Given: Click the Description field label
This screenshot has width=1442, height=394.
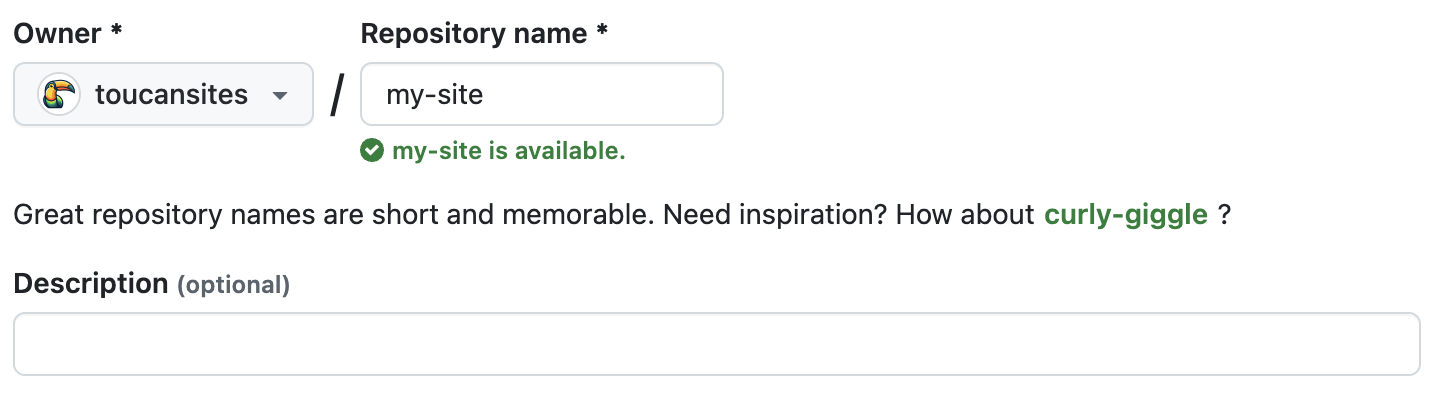Looking at the screenshot, I should pos(91,284).
